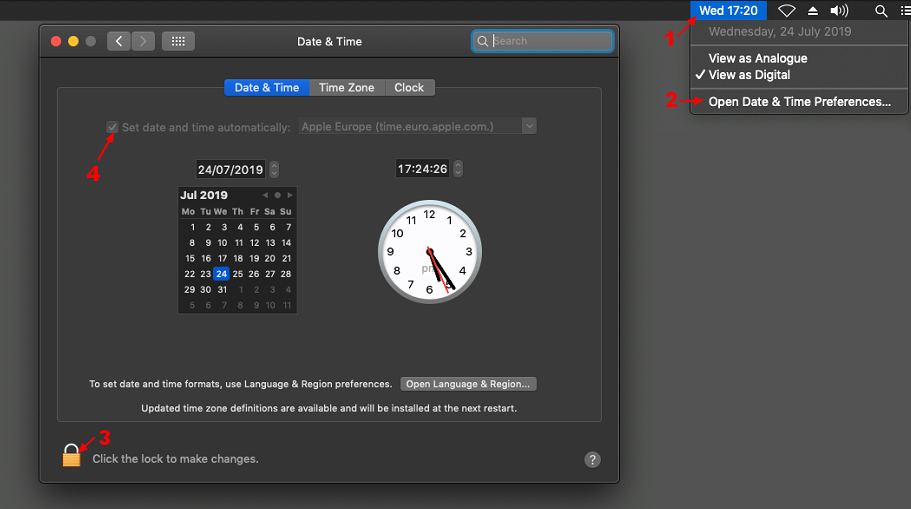Click Open Language & Region button

[x=469, y=384]
